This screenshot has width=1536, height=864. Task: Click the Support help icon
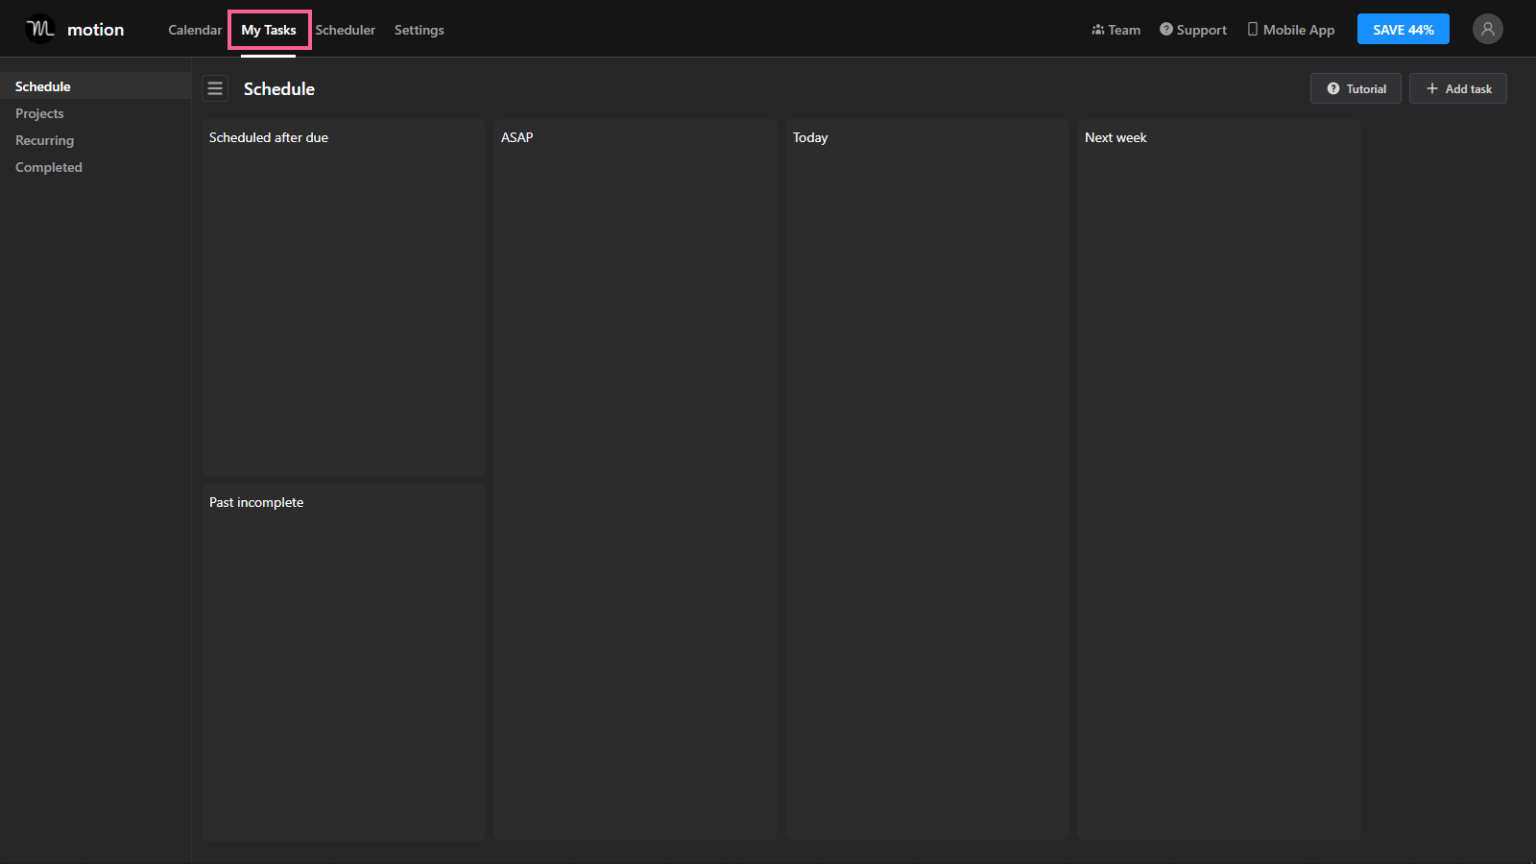click(1168, 29)
